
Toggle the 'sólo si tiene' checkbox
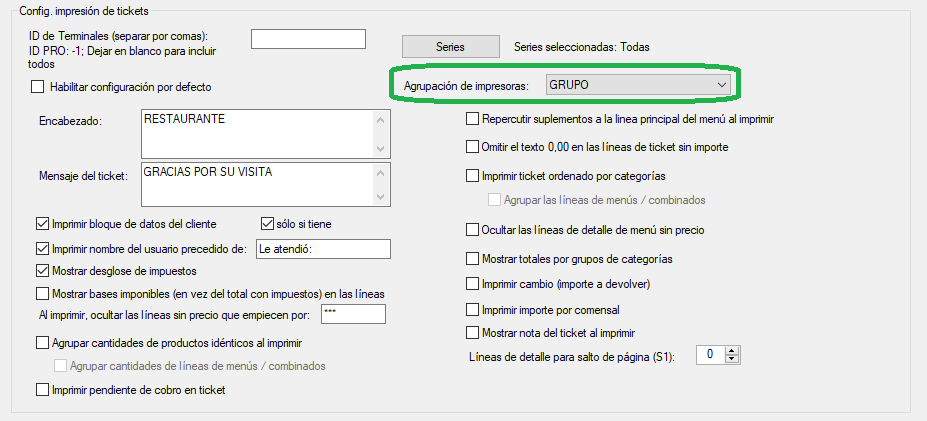pyautogui.click(x=268, y=223)
